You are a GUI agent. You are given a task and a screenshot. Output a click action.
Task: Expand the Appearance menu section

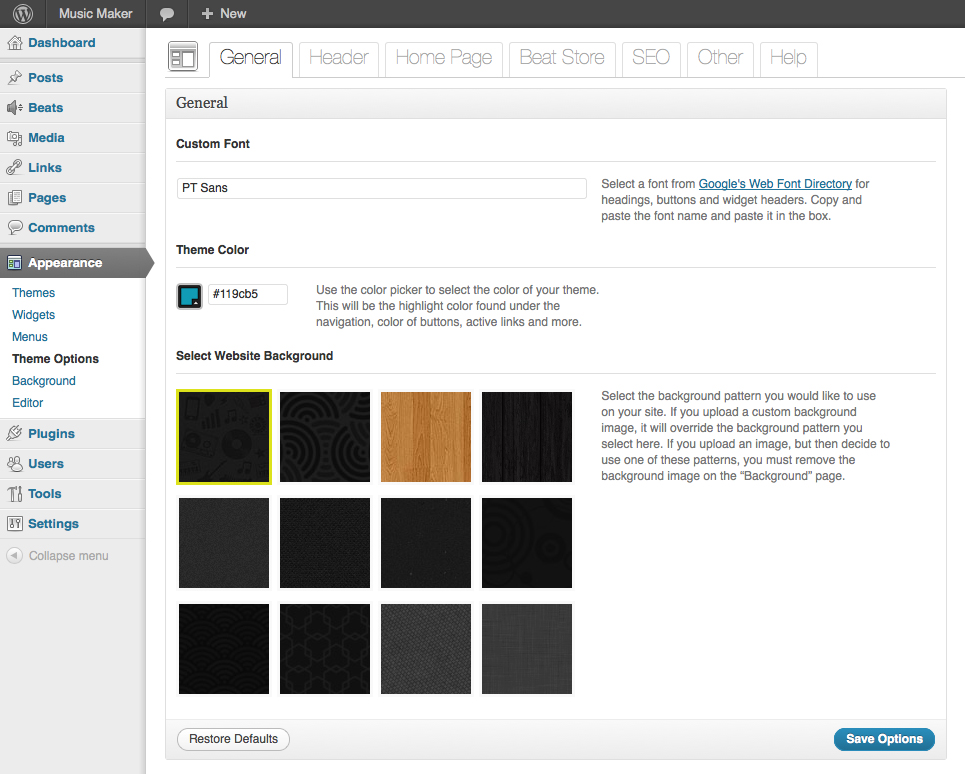click(x=65, y=263)
